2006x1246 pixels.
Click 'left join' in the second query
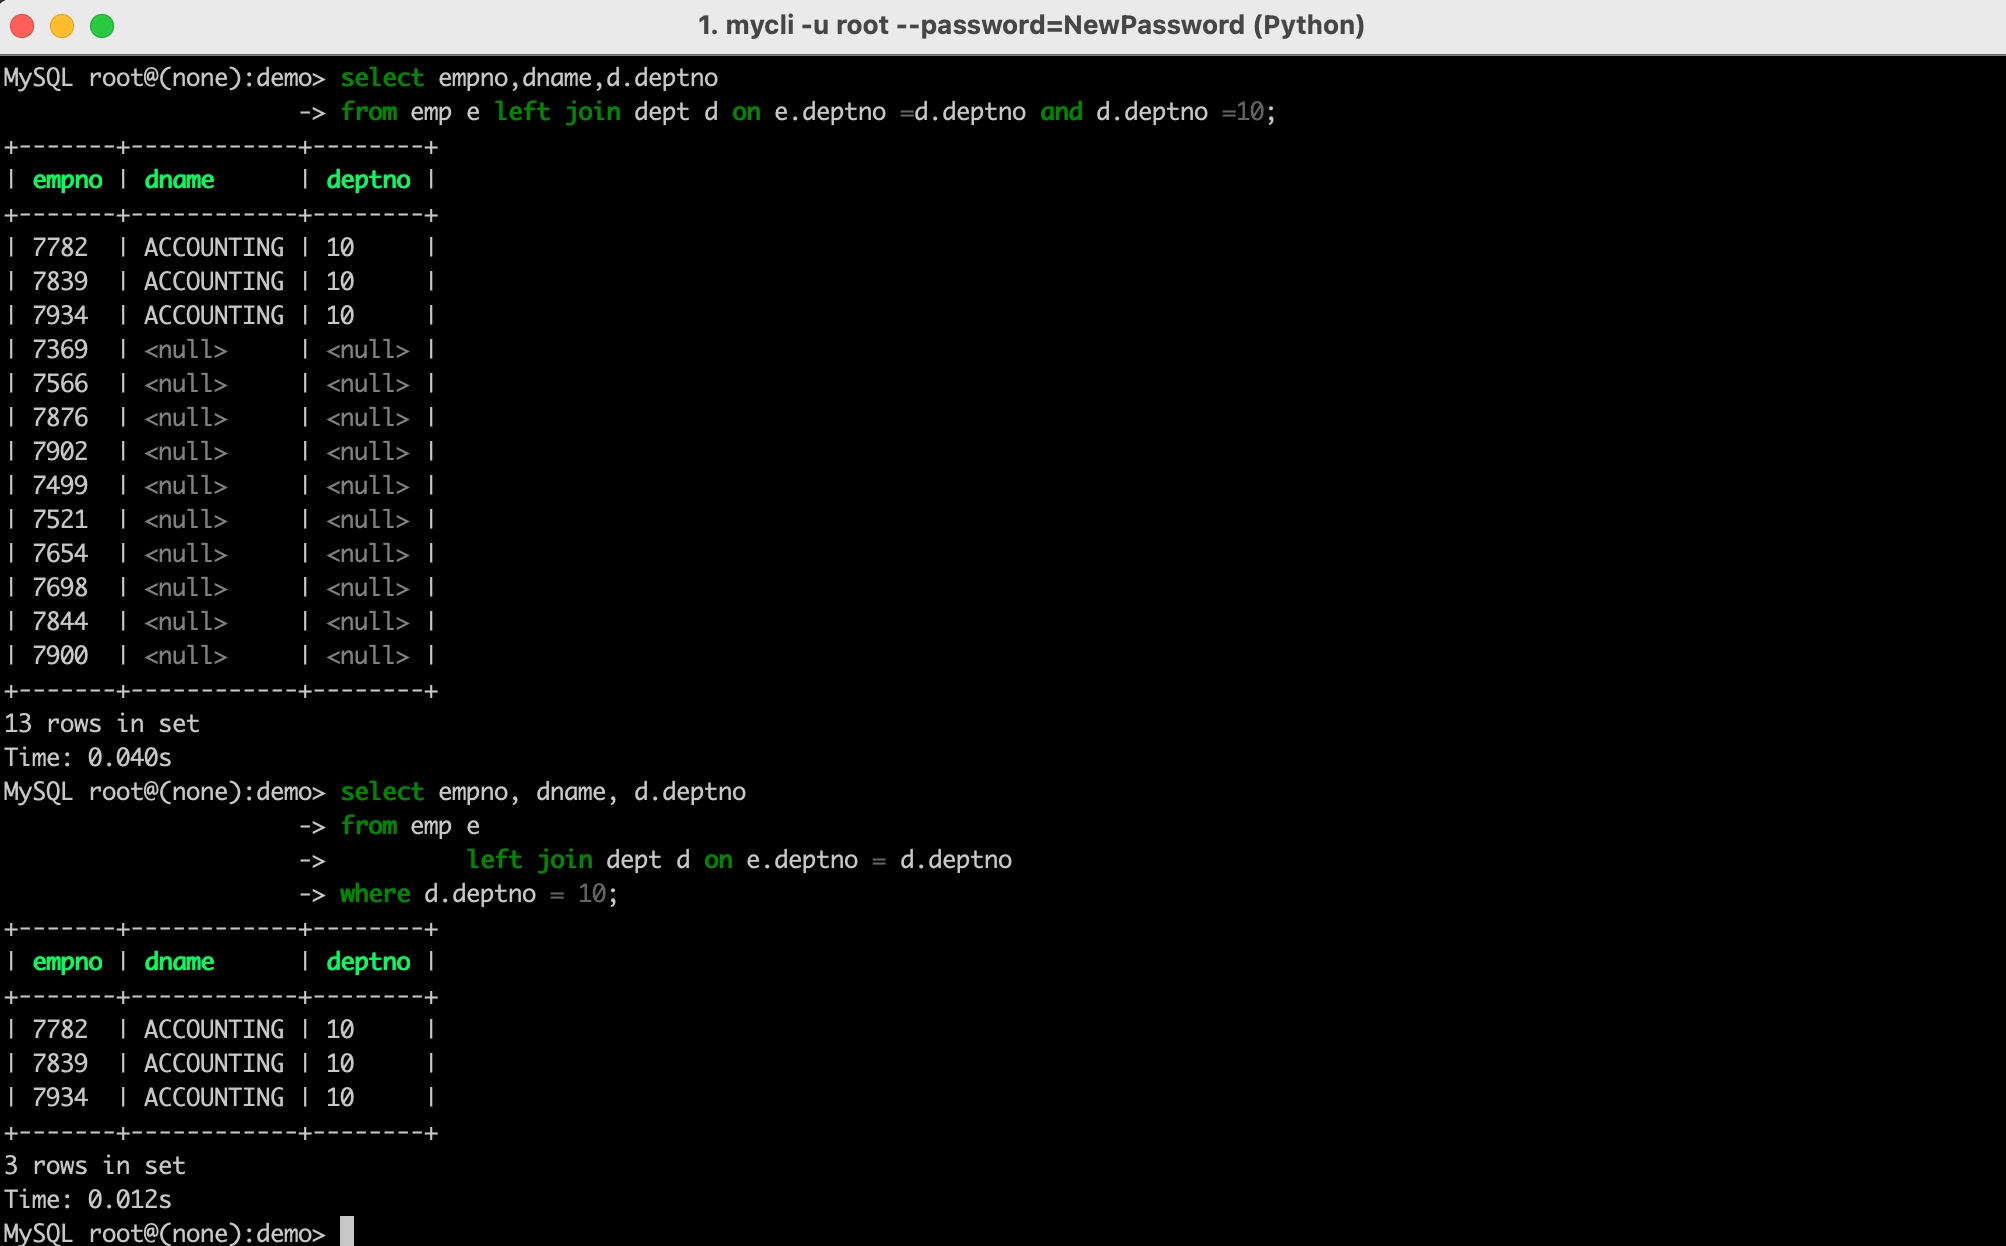529,860
